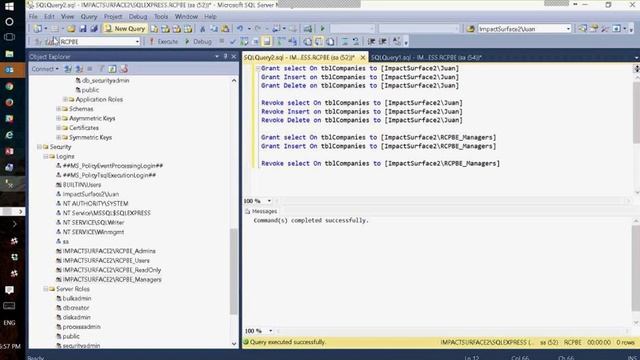Image resolution: width=640 pixels, height=360 pixels.
Task: Expand the Asymmetric Keys folder
Action: pyautogui.click(x=58, y=118)
